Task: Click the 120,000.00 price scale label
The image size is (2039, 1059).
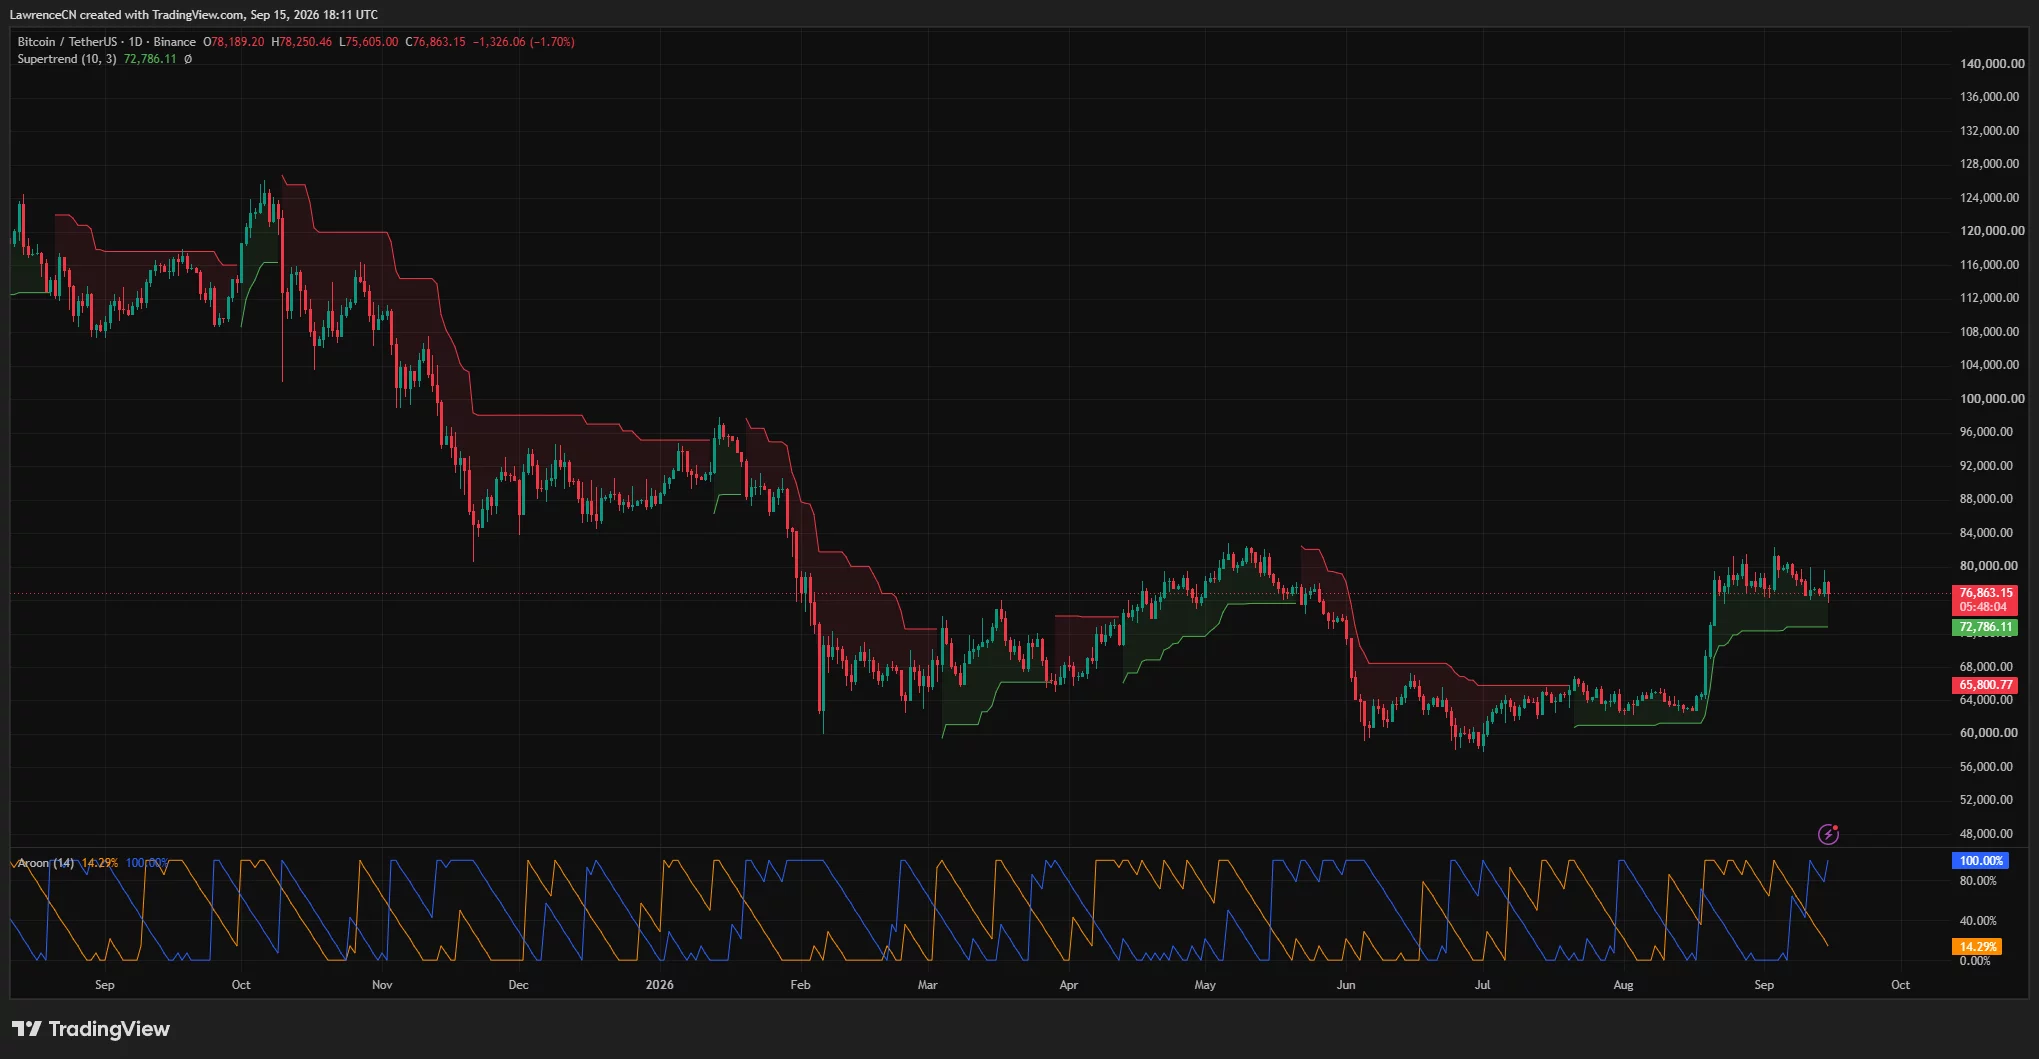Action: tap(1992, 231)
